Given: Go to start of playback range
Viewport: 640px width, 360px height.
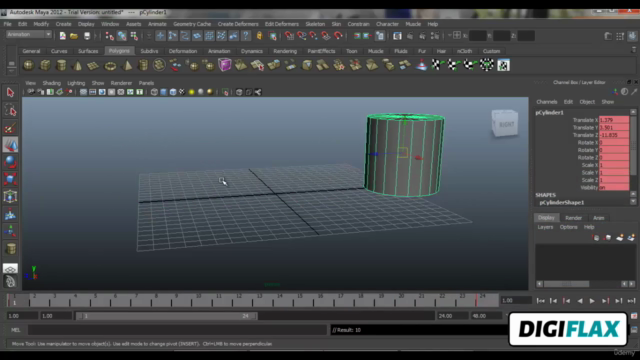Looking at the screenshot, I should [x=540, y=301].
